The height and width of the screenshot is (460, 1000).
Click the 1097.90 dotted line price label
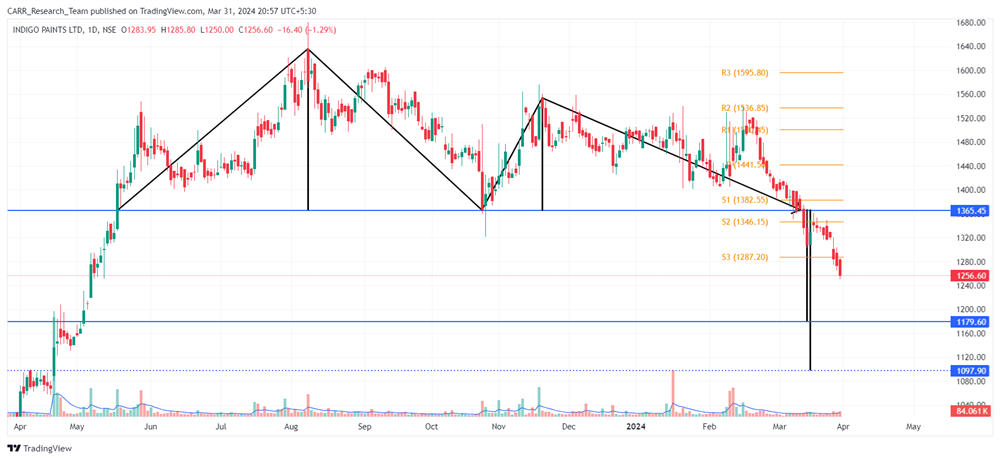(971, 370)
